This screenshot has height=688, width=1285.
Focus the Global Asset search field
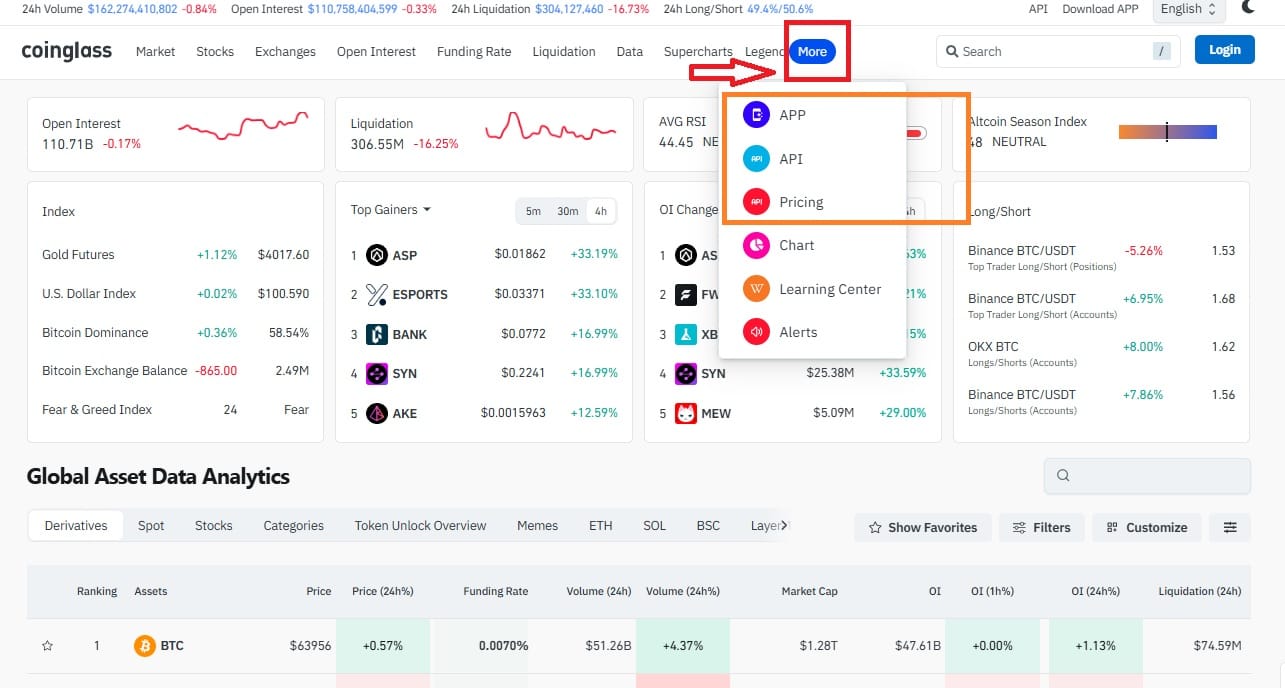click(x=1147, y=476)
